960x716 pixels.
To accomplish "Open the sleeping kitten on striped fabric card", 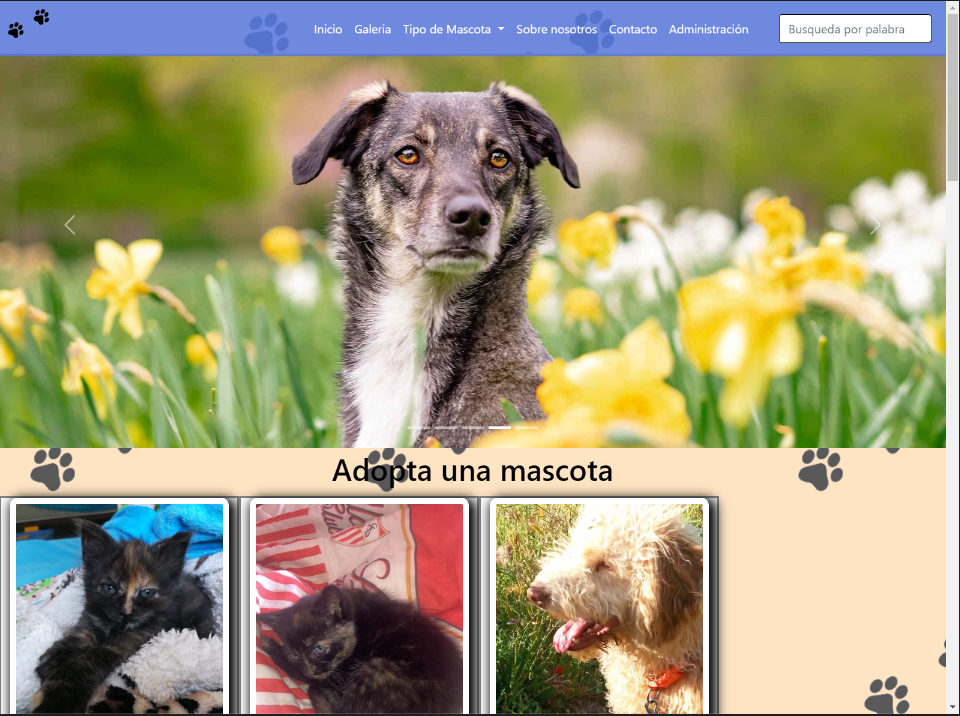I will (359, 607).
